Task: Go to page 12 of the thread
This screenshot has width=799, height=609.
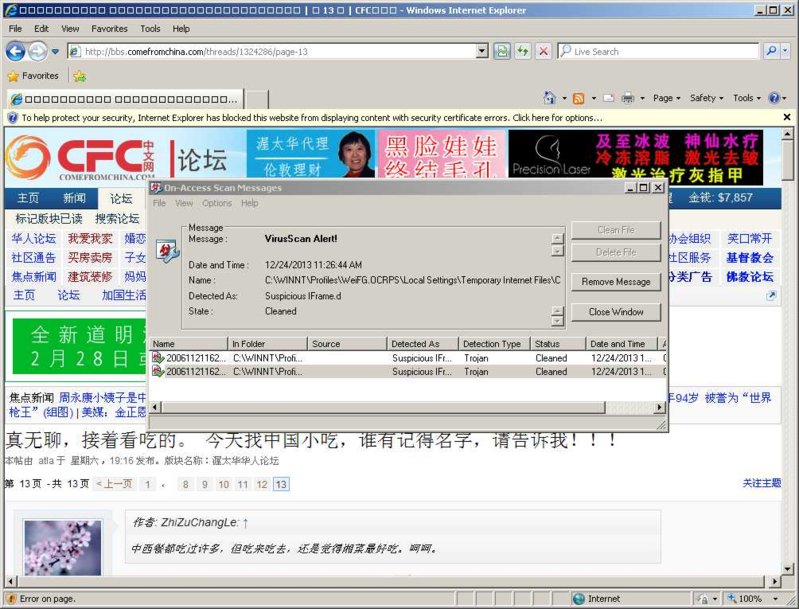Action: pyautogui.click(x=261, y=484)
